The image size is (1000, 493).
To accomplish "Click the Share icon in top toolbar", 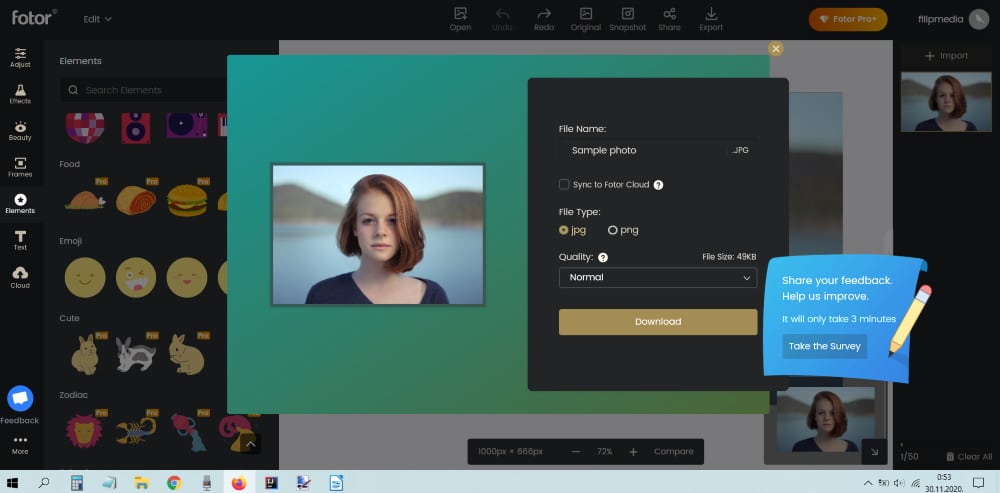I will [669, 18].
